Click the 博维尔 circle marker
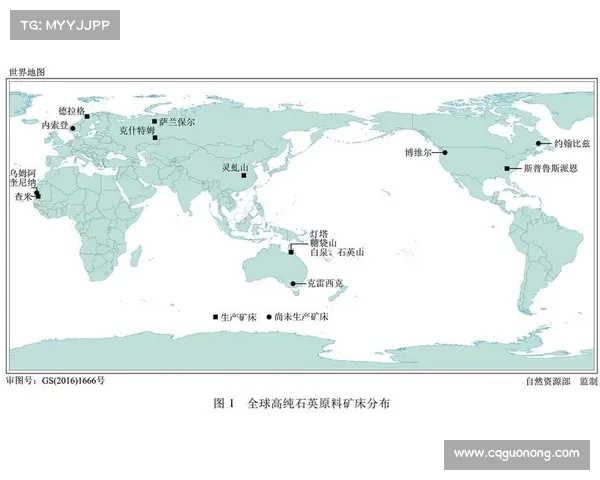The width and height of the screenshot is (600, 480). click(x=445, y=153)
